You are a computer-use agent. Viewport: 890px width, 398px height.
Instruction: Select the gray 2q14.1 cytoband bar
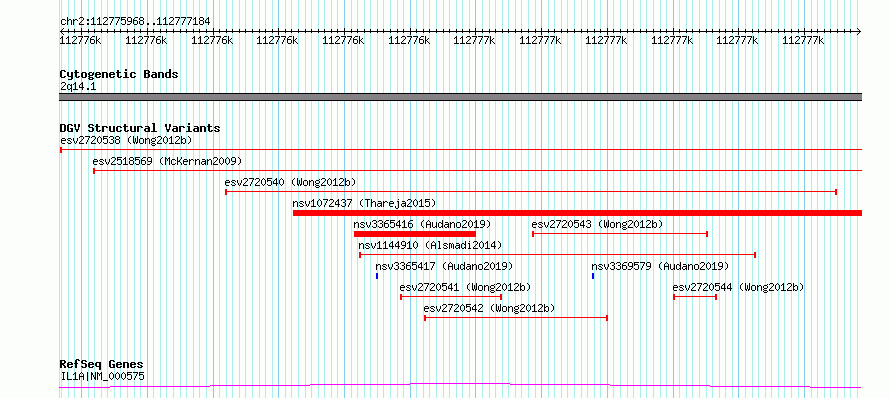coord(460,97)
